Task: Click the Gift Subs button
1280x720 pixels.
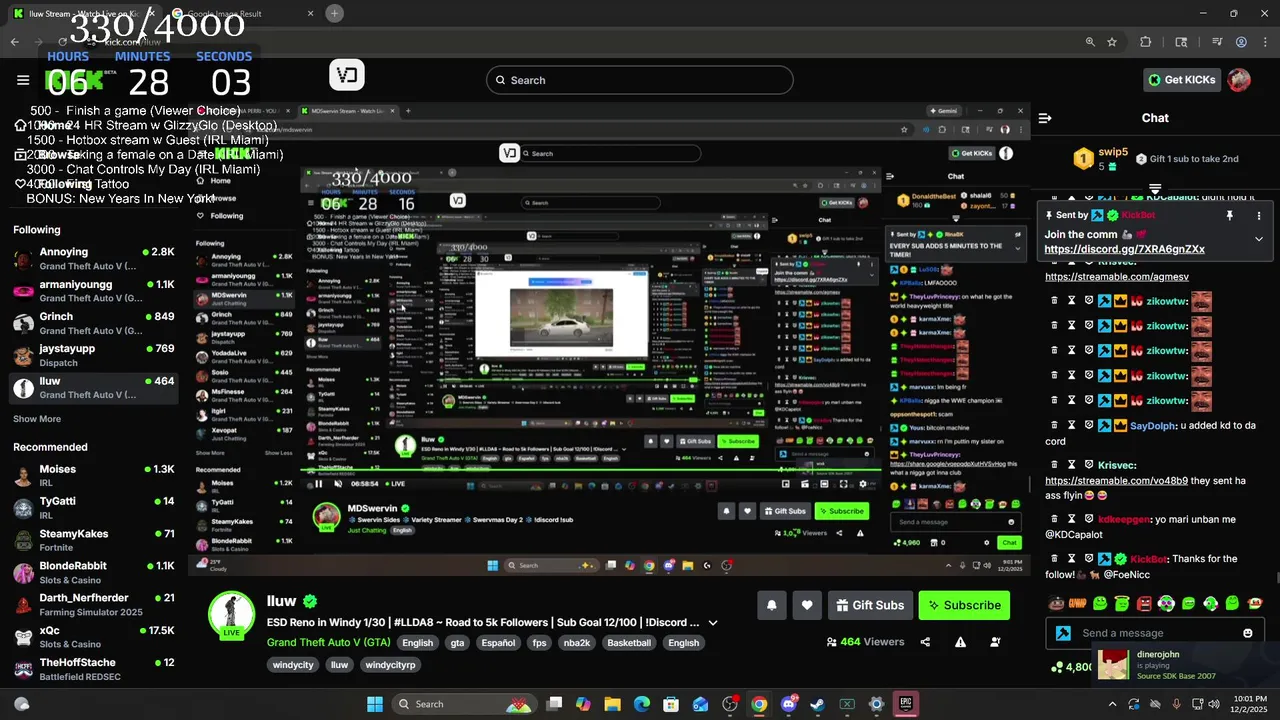Action: [x=870, y=605]
